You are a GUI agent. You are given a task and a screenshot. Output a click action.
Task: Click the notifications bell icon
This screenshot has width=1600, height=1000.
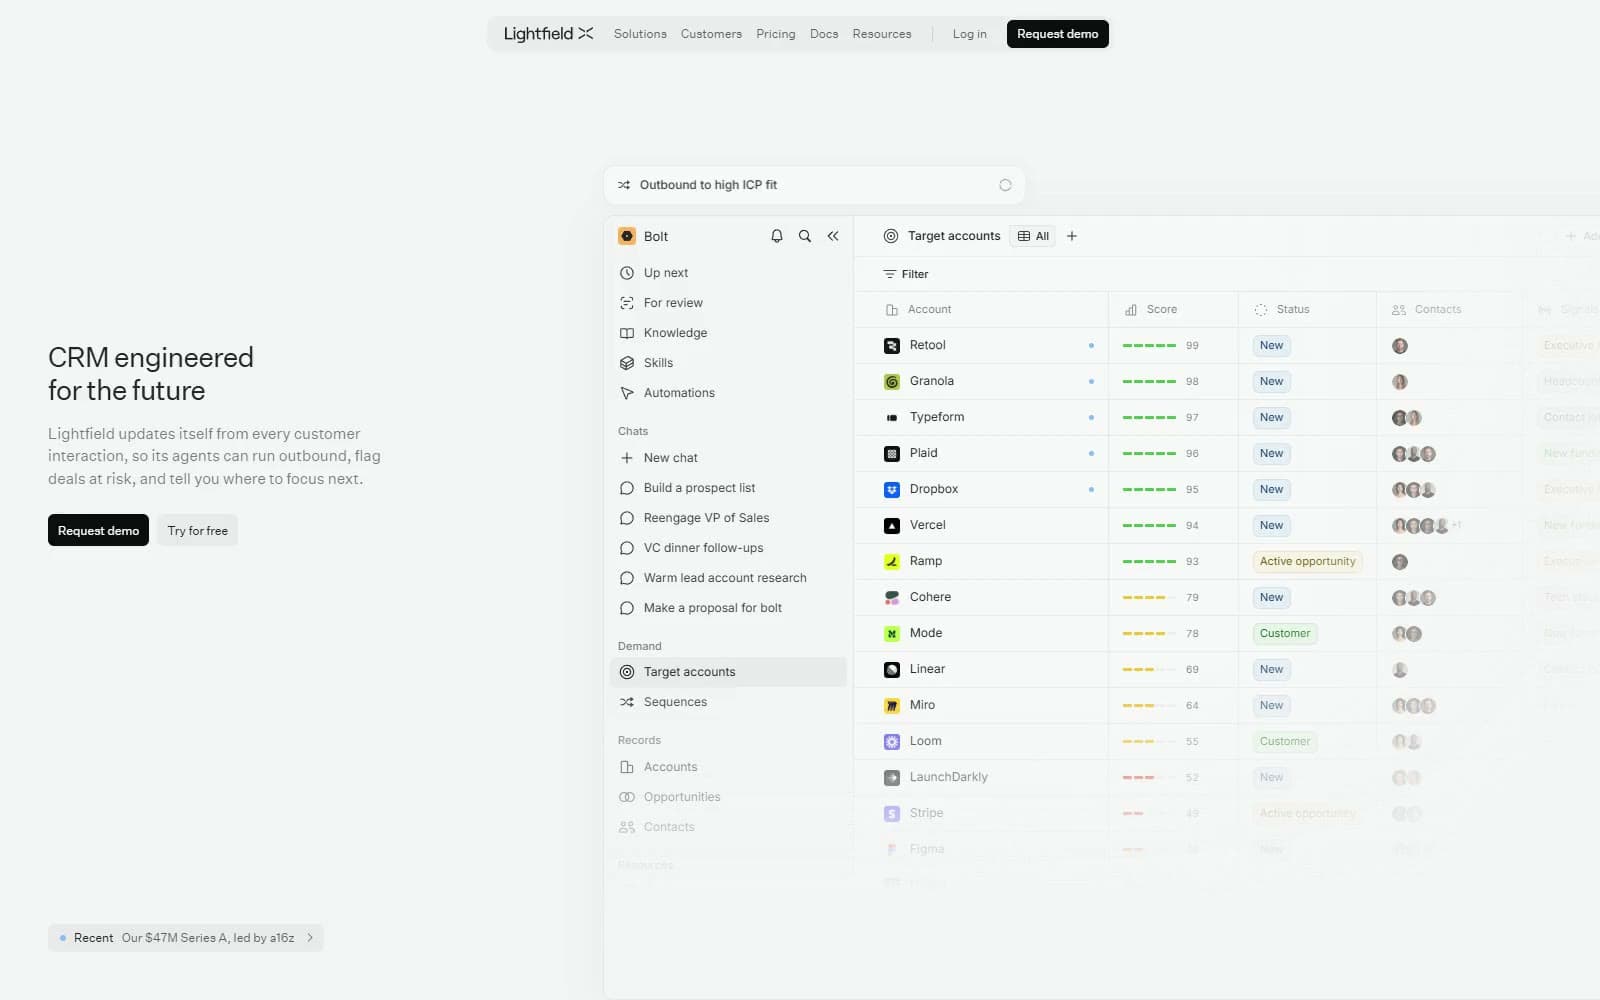pyautogui.click(x=777, y=236)
